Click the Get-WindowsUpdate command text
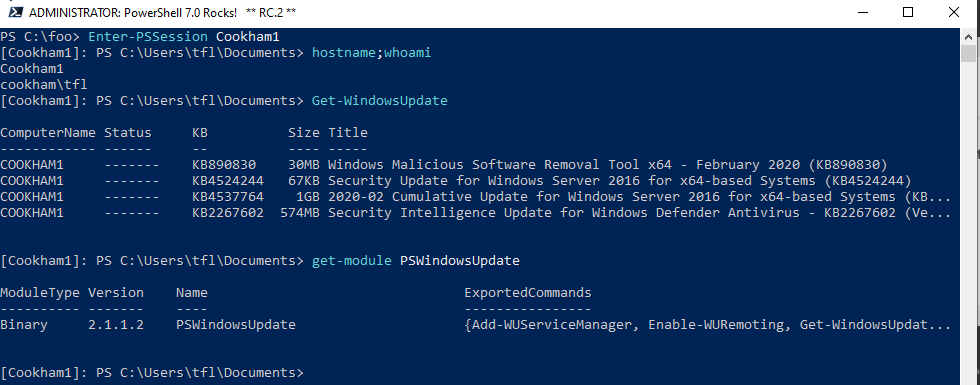 (x=379, y=100)
